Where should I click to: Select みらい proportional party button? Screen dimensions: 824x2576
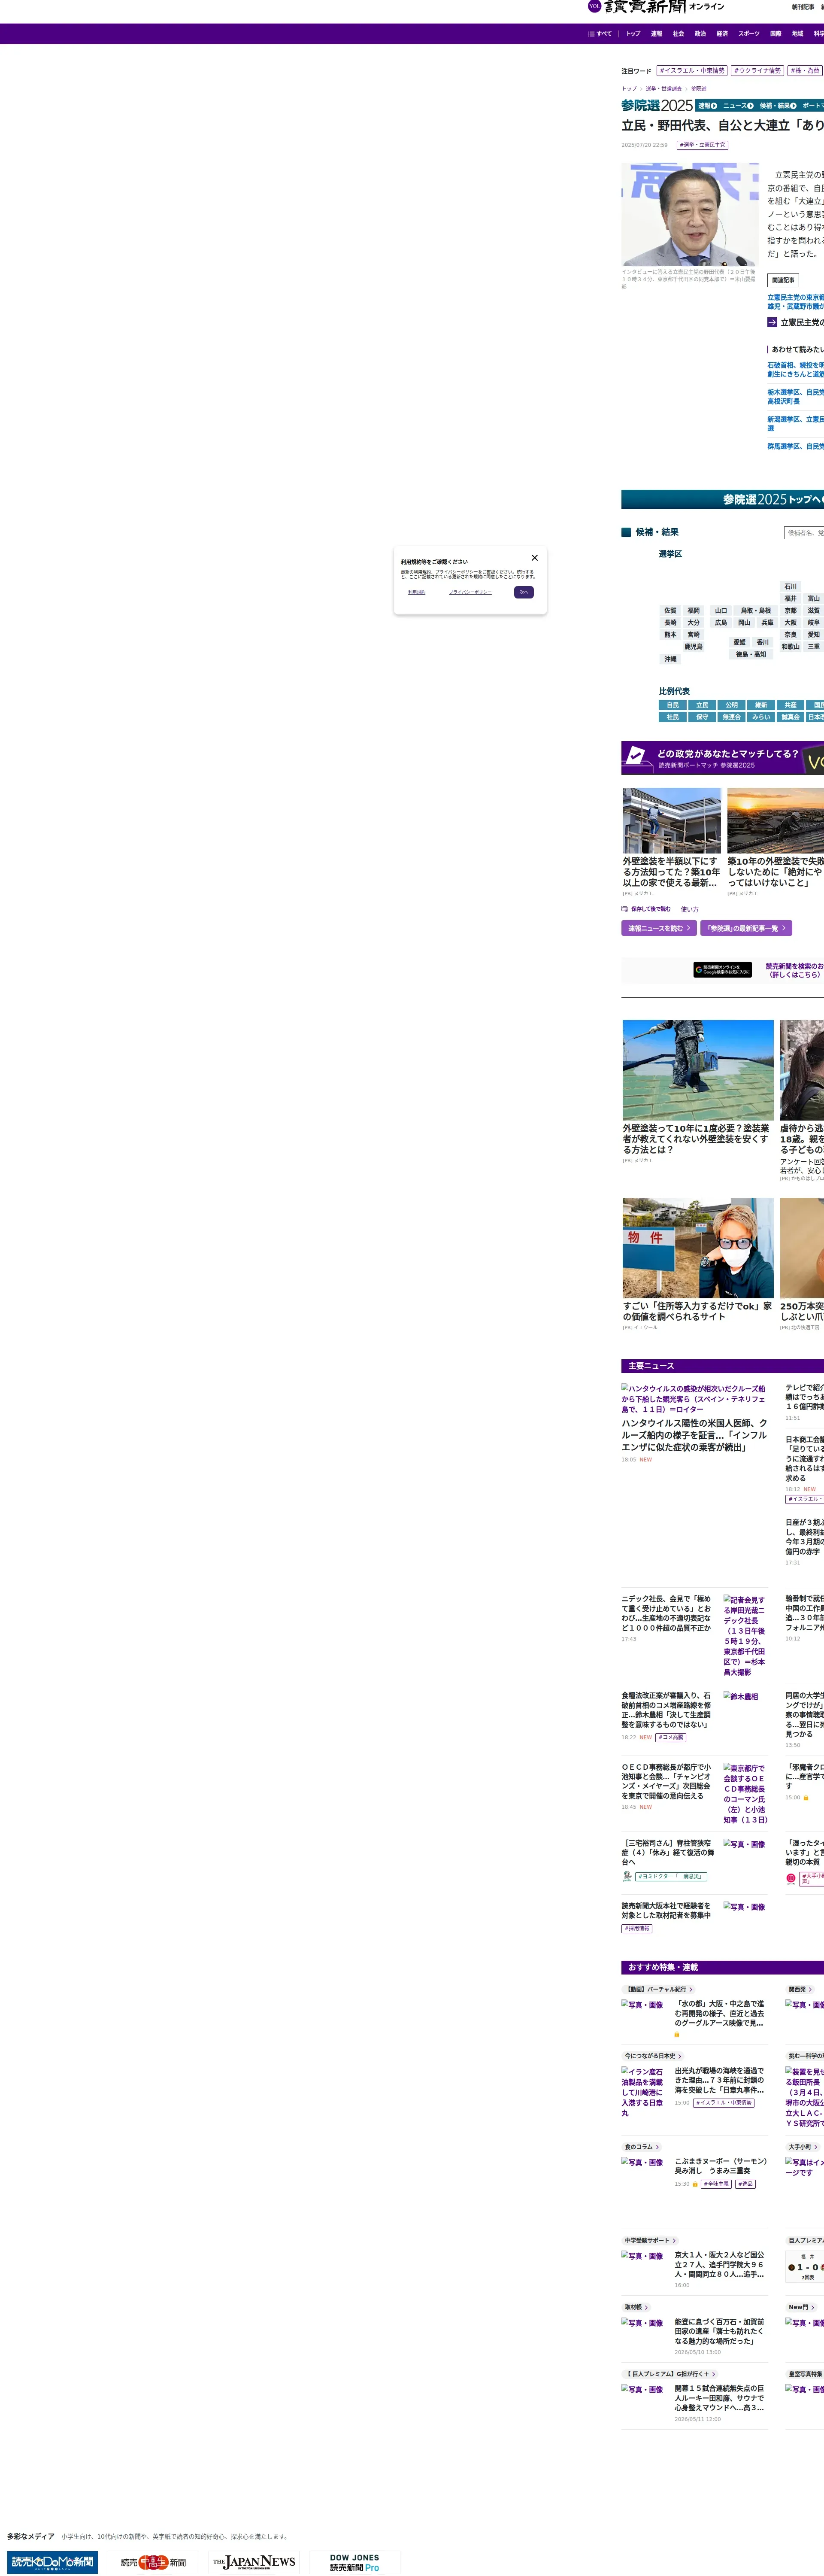(x=761, y=717)
